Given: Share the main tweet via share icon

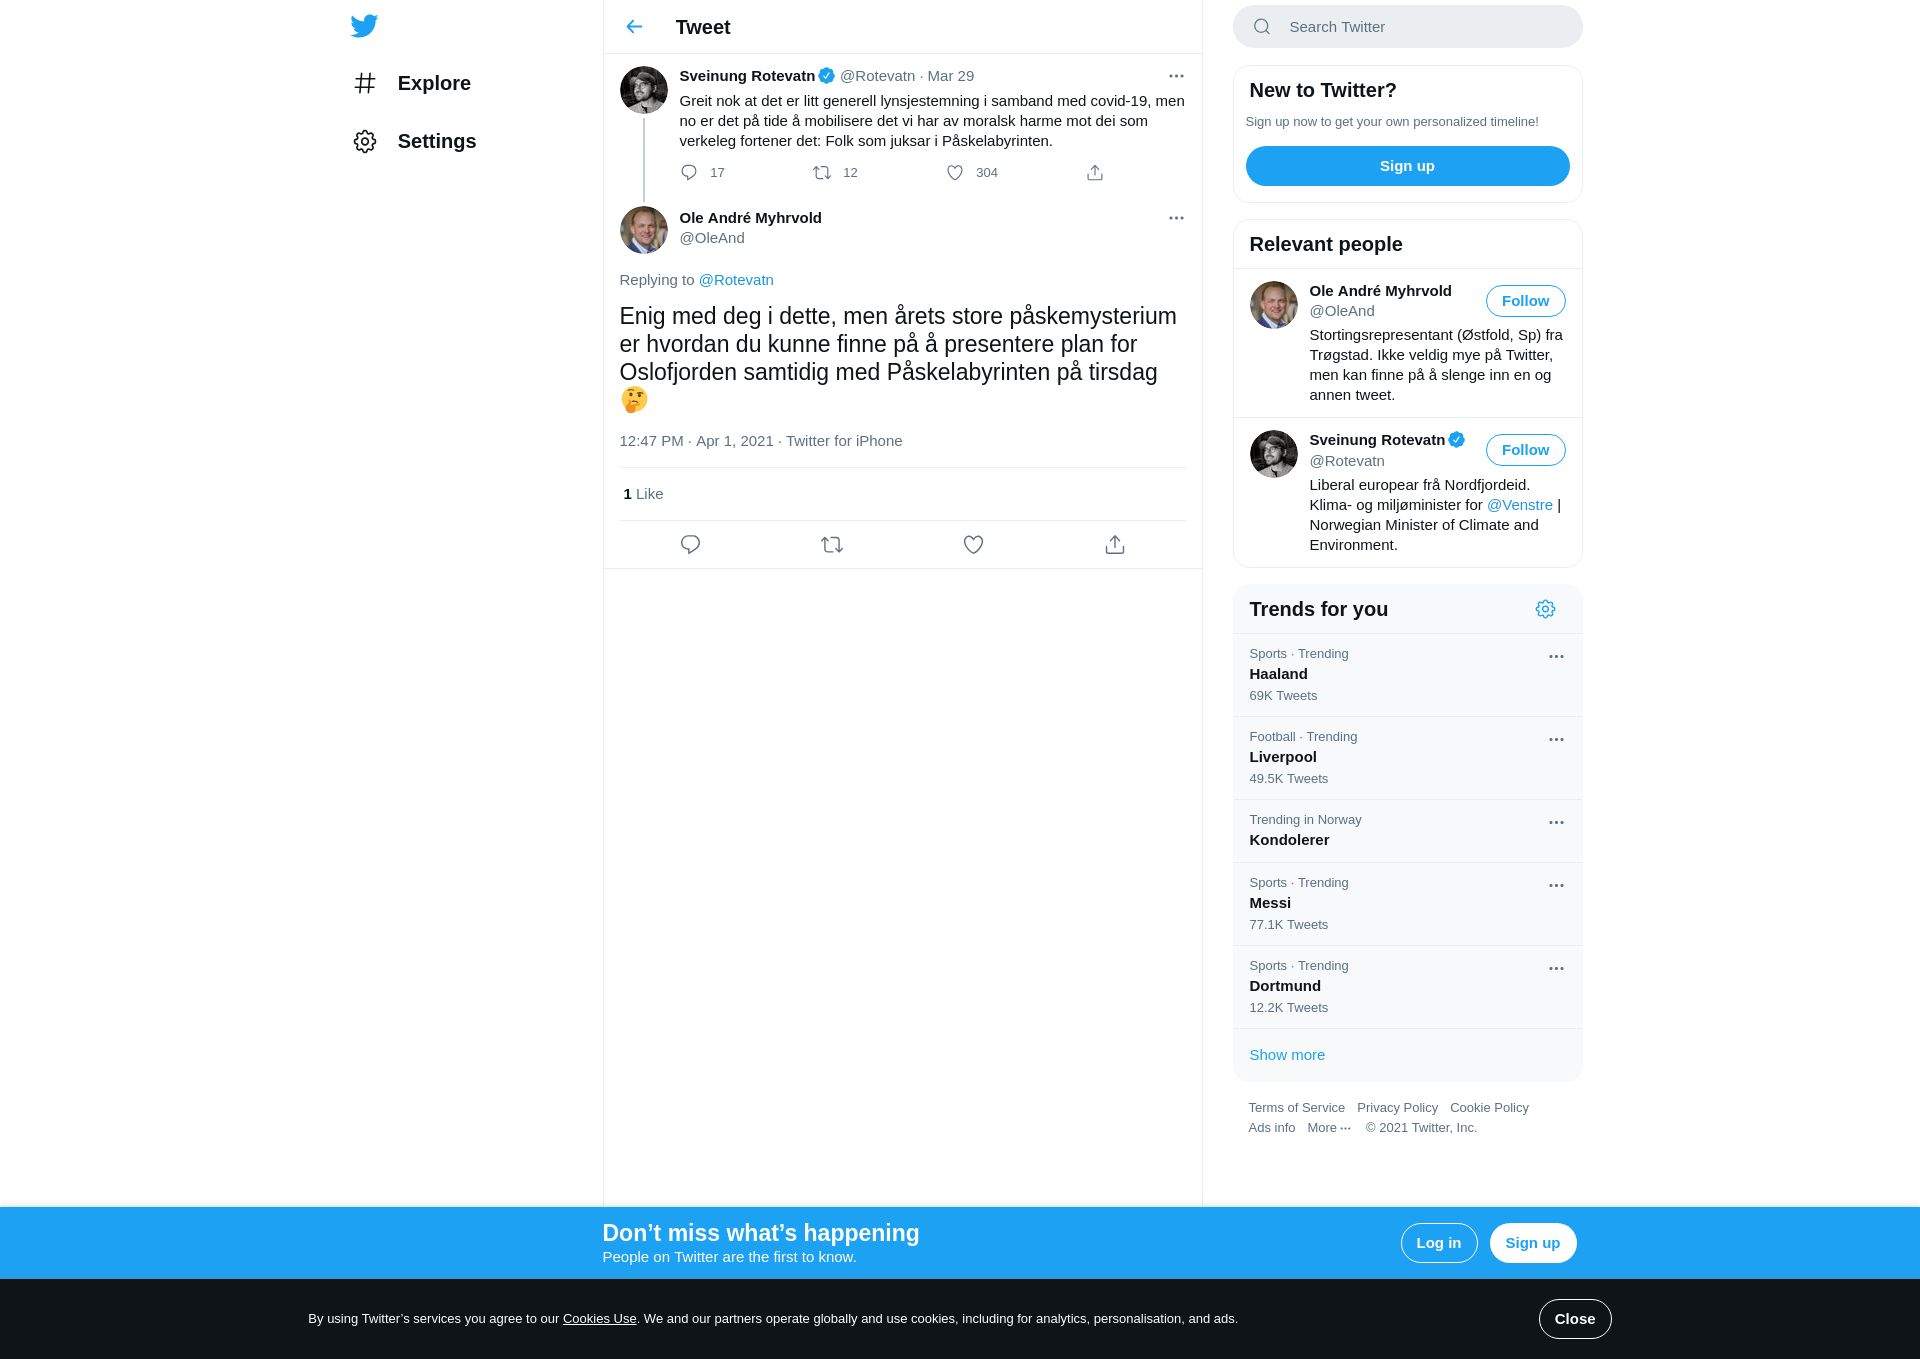Looking at the screenshot, I should [x=1115, y=545].
